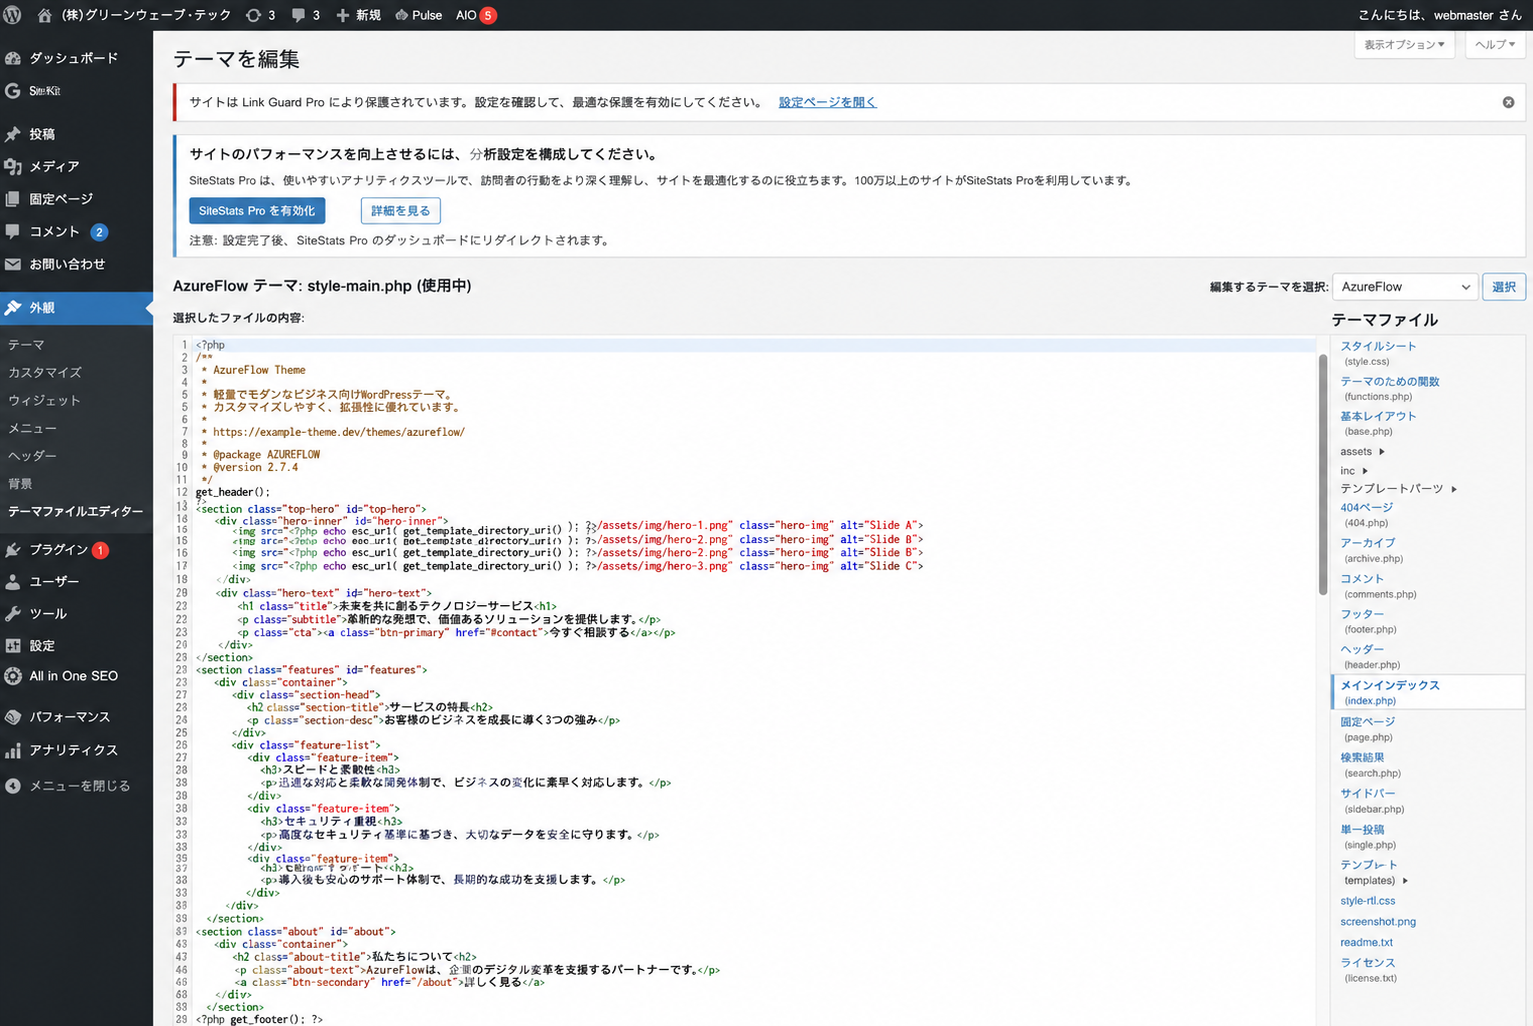Image resolution: width=1533 pixels, height=1026 pixels.
Task: Open the site home icon in admin bar
Action: [x=44, y=15]
